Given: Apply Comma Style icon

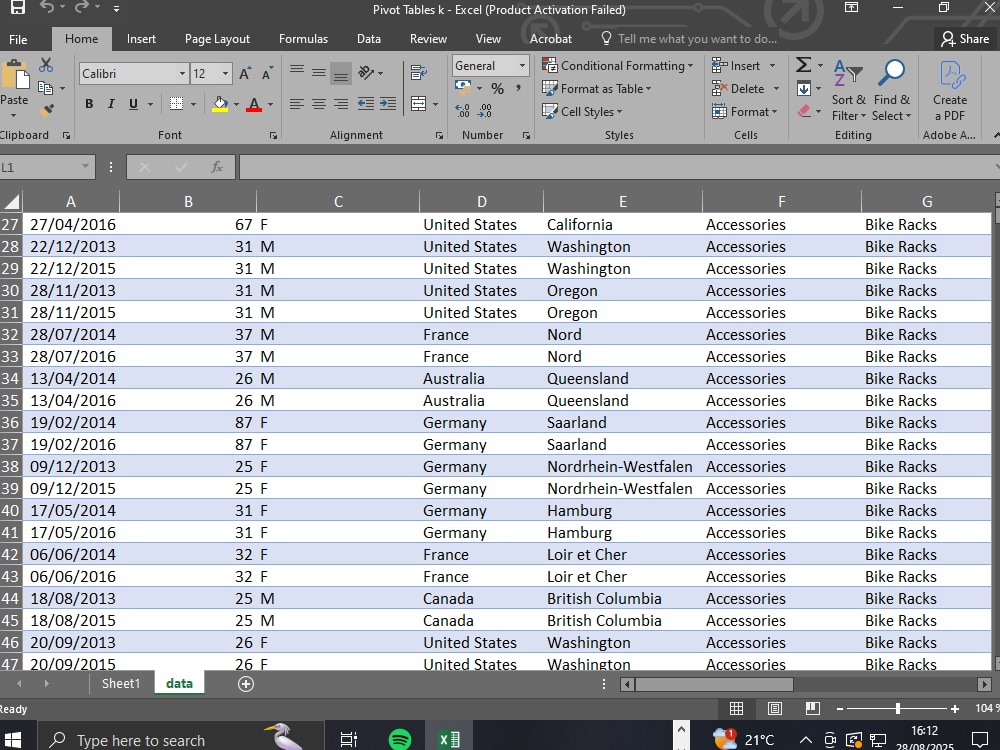Looking at the screenshot, I should [518, 89].
